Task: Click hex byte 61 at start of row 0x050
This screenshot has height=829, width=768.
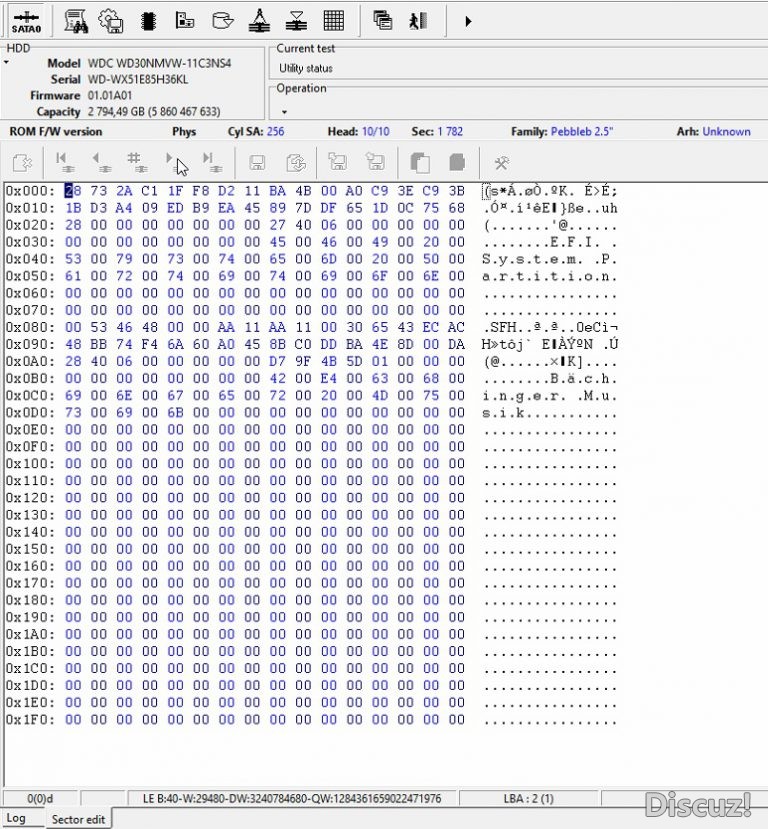Action: pyautogui.click(x=73, y=276)
